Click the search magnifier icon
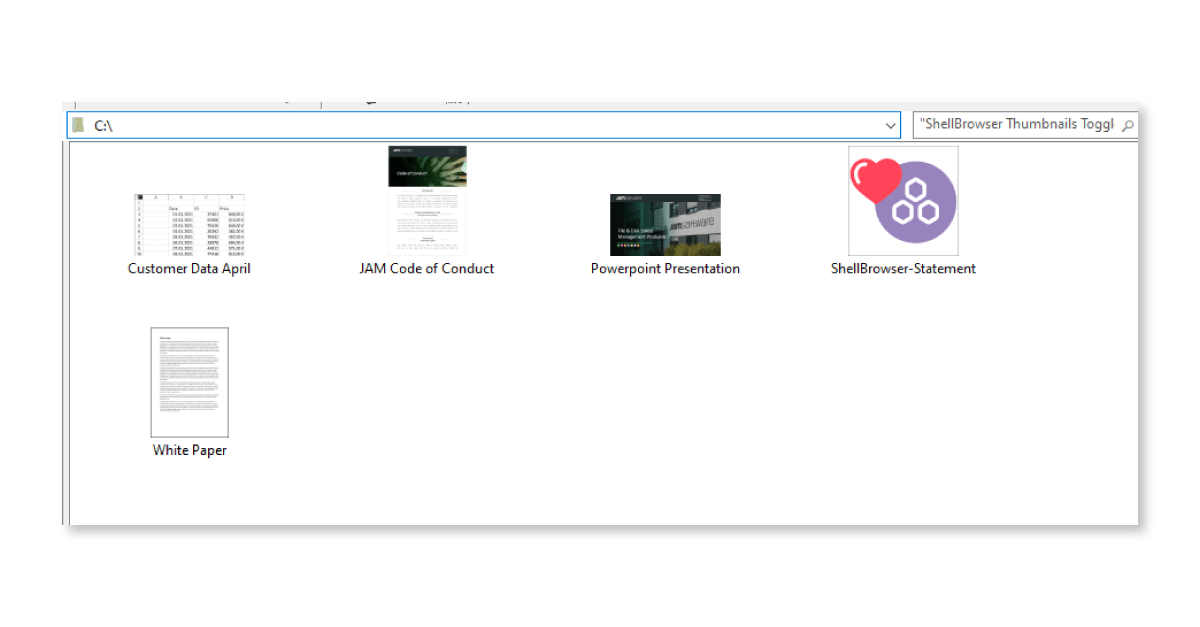The height and width of the screenshot is (627, 1200). [1127, 126]
